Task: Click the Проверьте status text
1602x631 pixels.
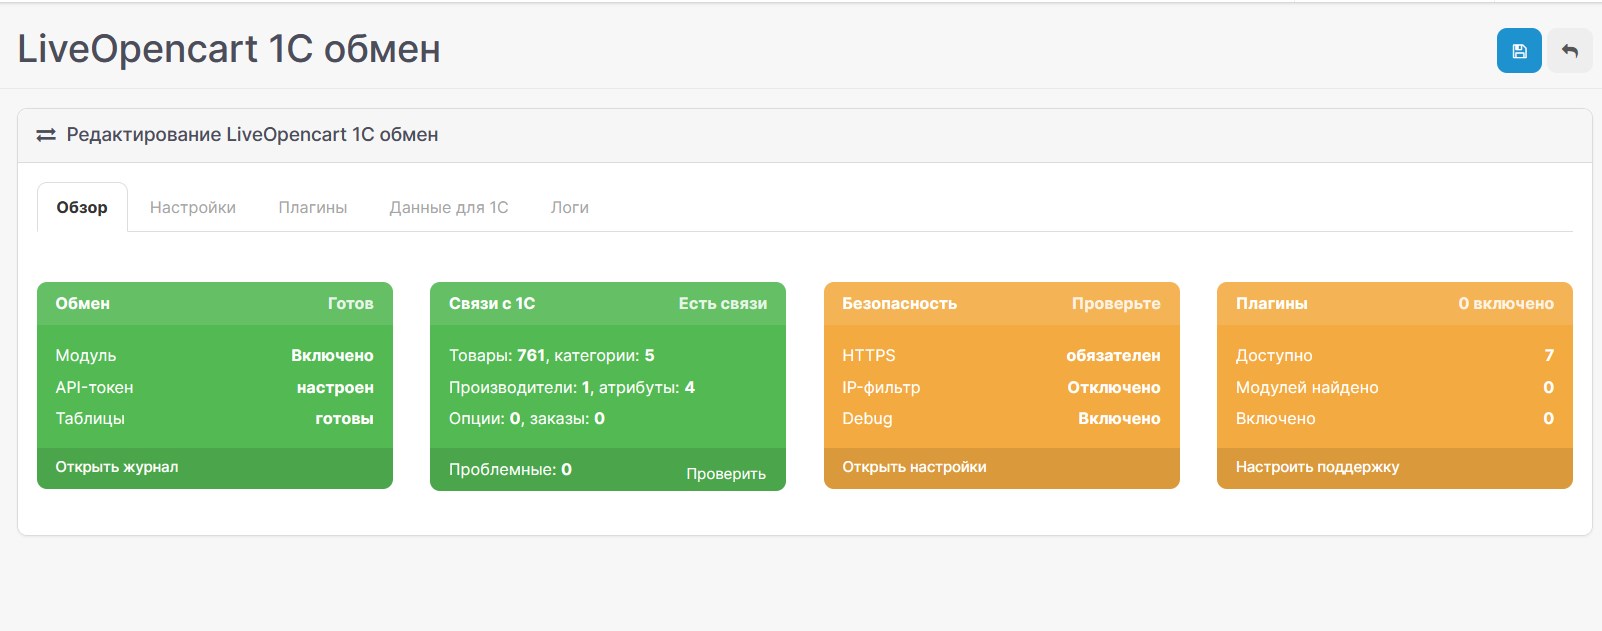Action: click(x=1116, y=303)
